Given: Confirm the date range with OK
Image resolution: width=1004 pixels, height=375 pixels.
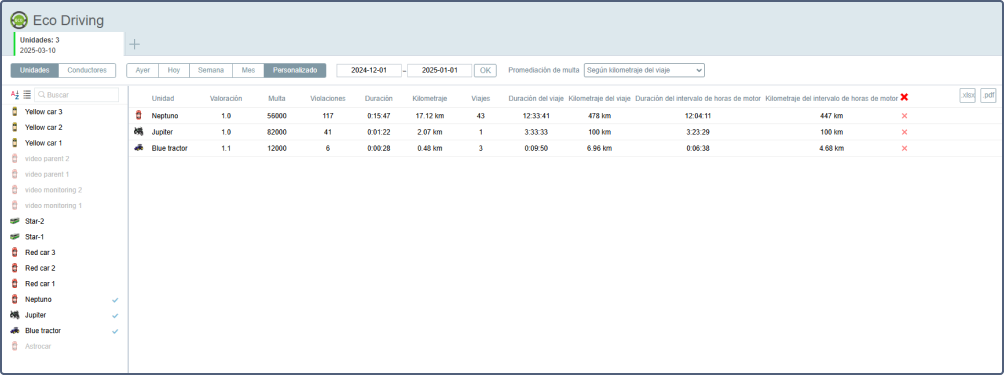Looking at the screenshot, I should (x=485, y=70).
